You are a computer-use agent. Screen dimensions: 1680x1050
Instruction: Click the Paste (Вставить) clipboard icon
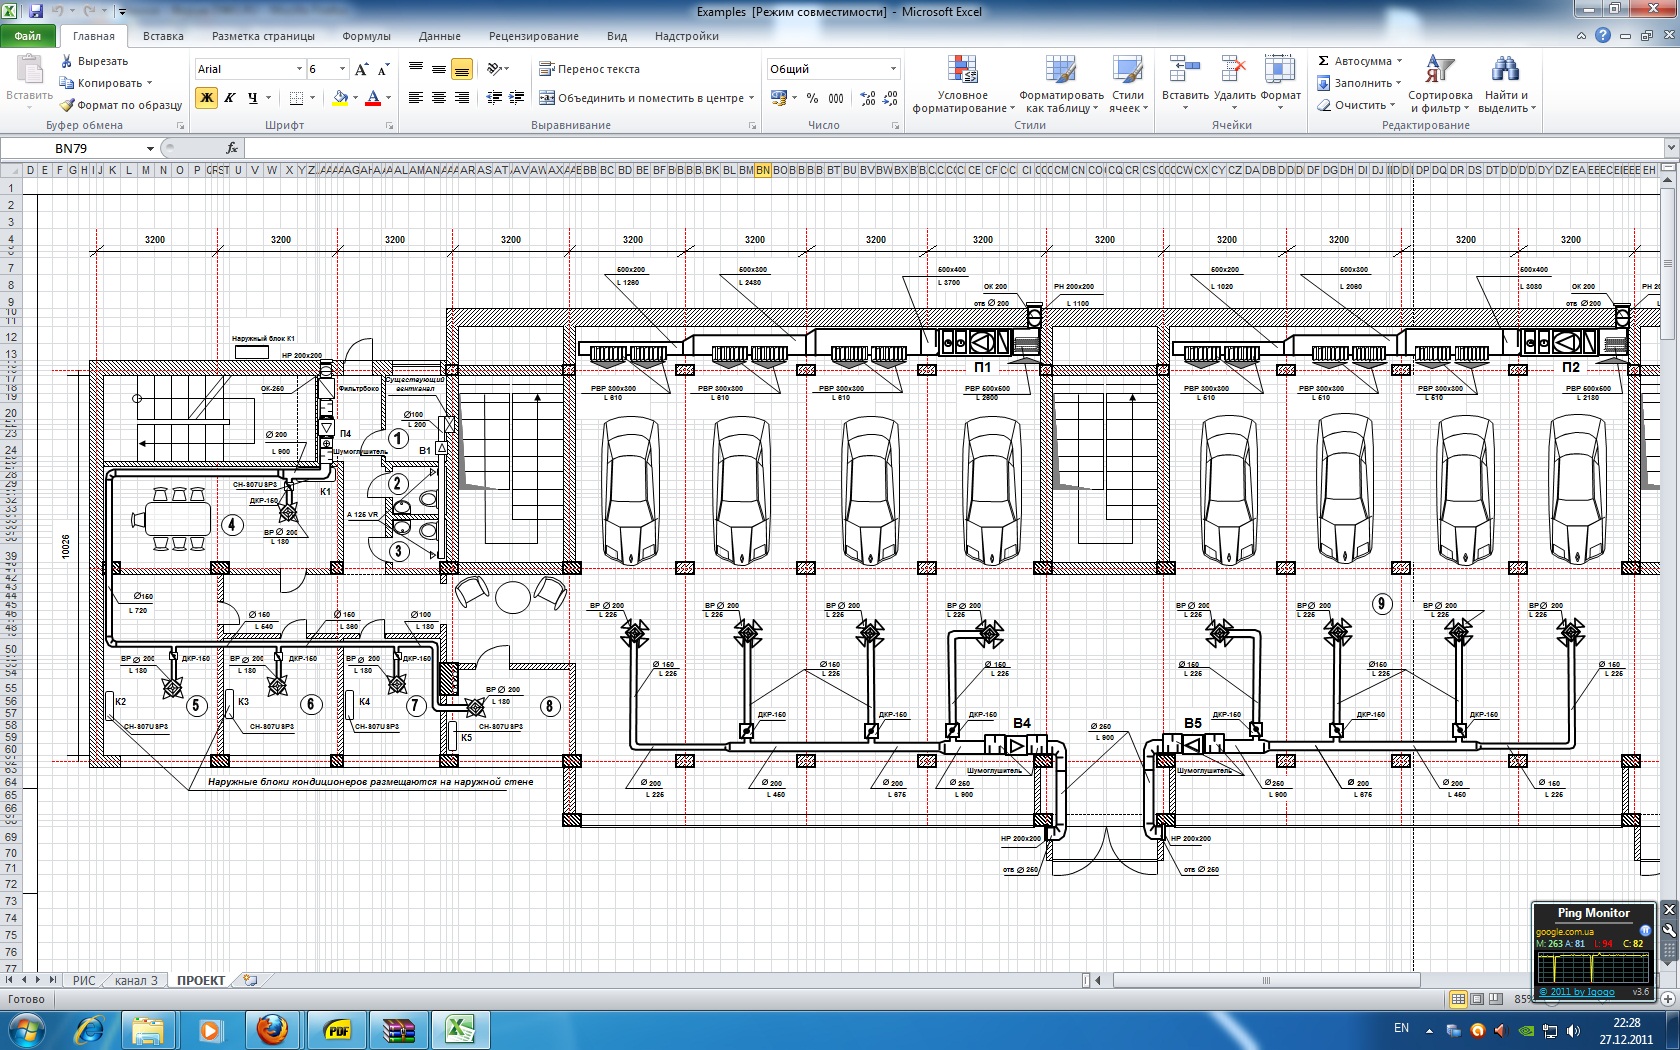point(29,69)
